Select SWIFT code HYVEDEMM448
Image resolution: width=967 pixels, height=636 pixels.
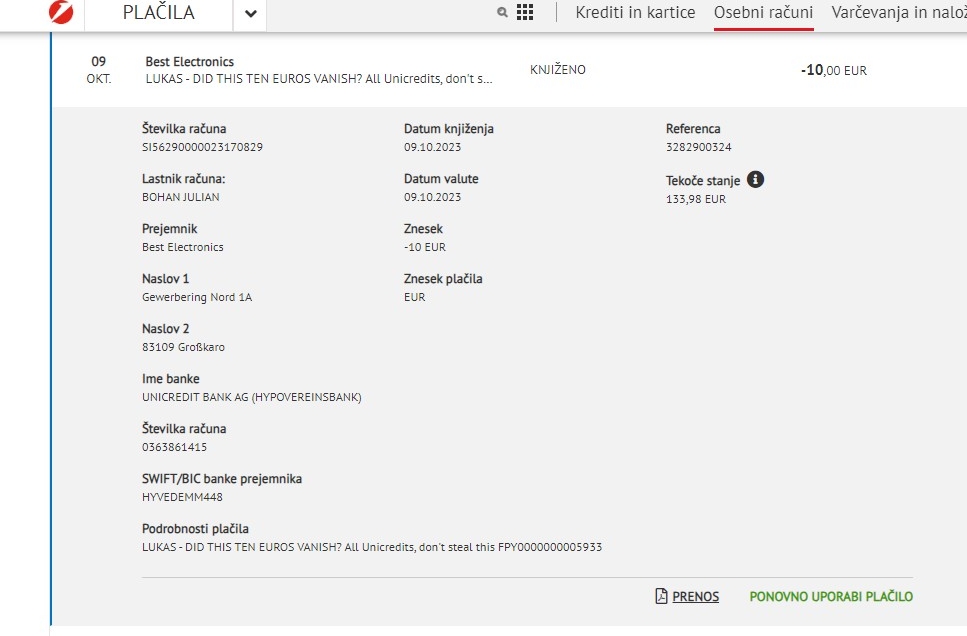(183, 497)
